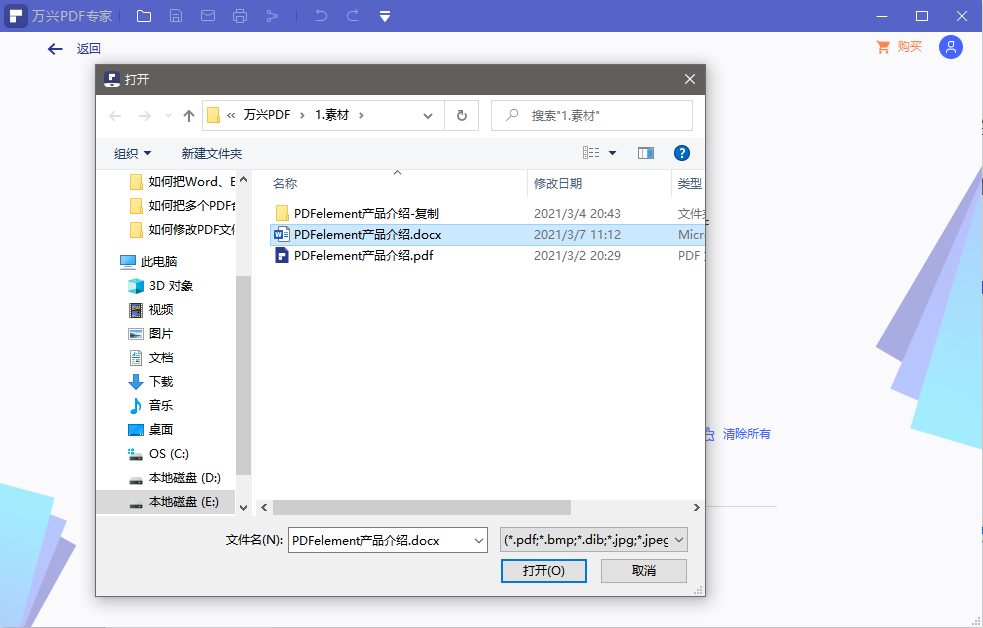Open the user account avatar

point(950,47)
